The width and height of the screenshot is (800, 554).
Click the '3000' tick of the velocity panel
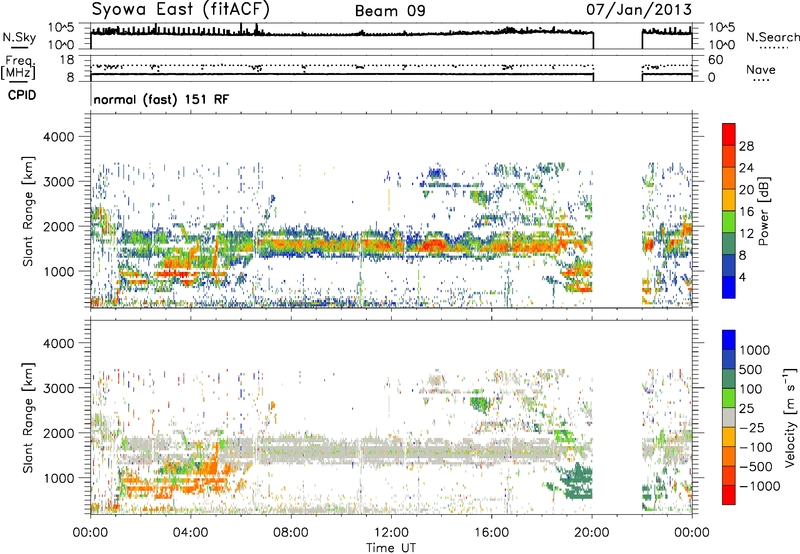click(59, 388)
